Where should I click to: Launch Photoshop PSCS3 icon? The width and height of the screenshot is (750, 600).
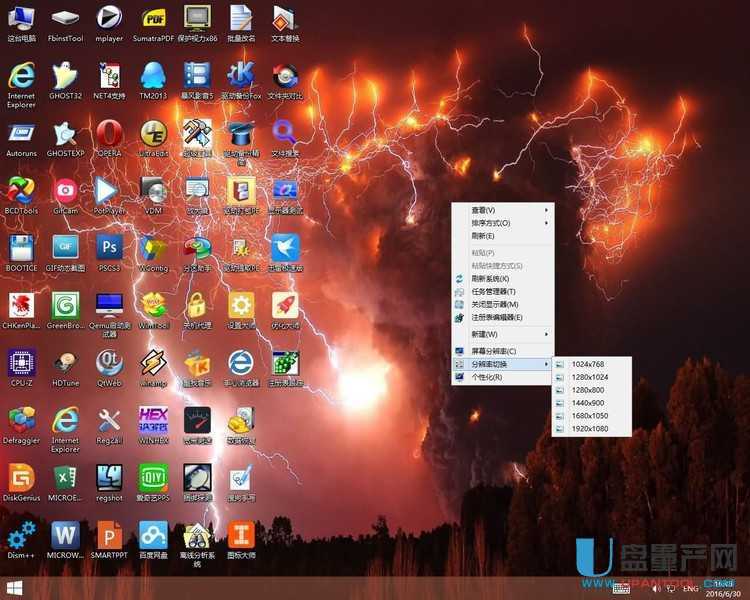109,254
